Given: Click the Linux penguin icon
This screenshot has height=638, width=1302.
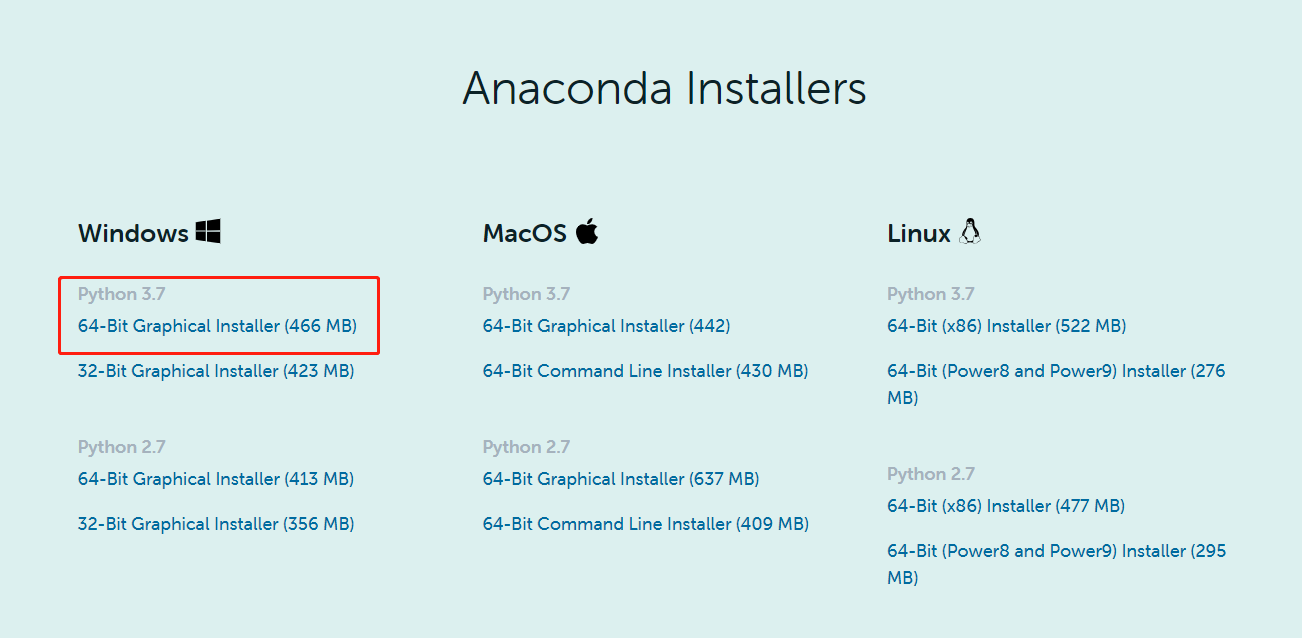Looking at the screenshot, I should click(x=970, y=231).
